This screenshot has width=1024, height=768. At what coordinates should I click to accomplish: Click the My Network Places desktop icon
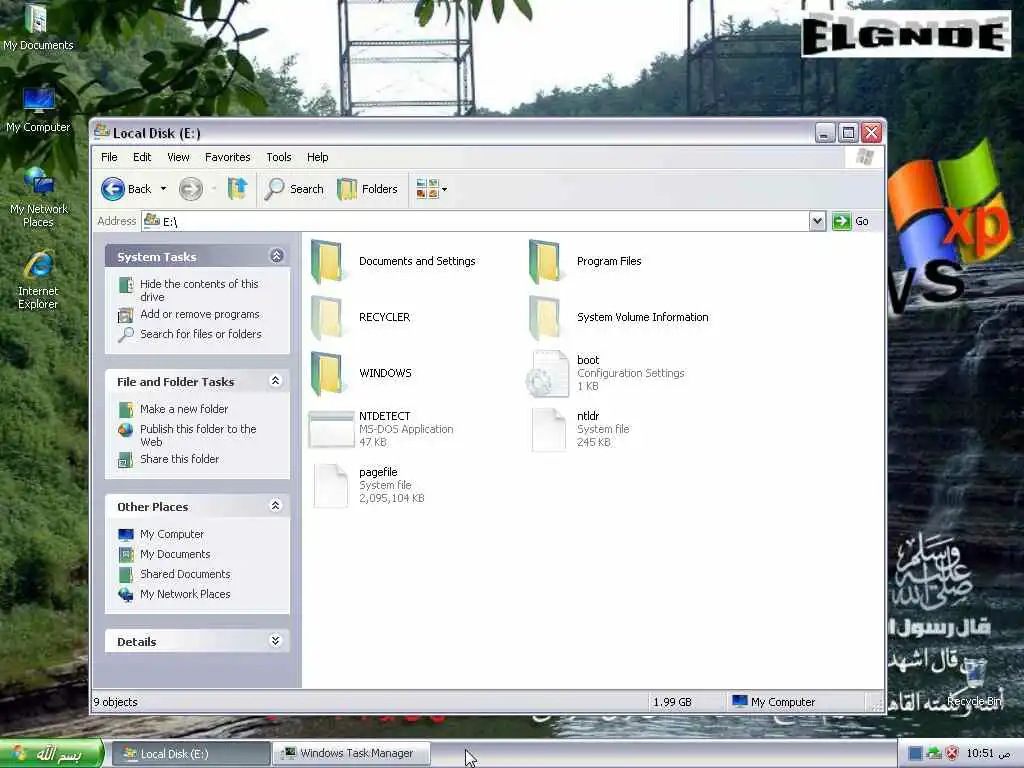coord(39,197)
